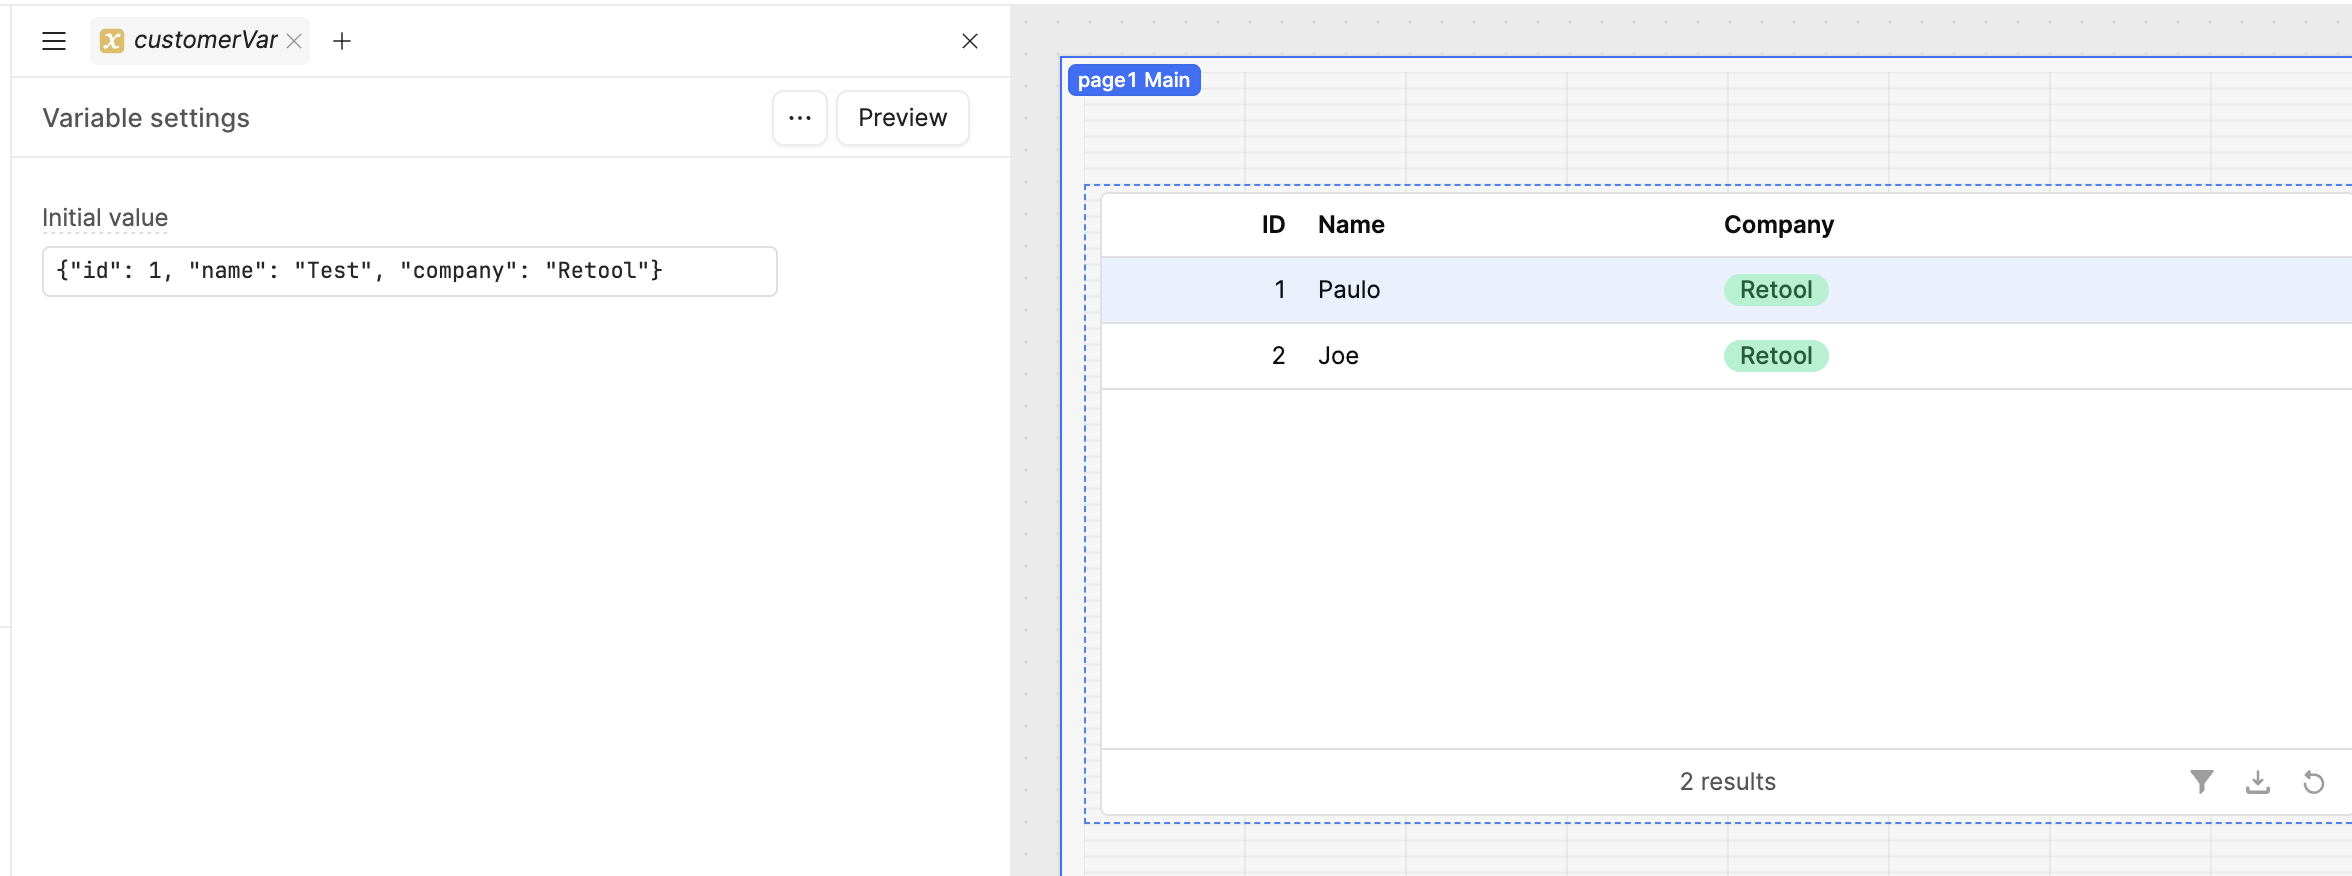Click the Variable settings heading
Image resolution: width=2352 pixels, height=876 pixels.
click(146, 118)
